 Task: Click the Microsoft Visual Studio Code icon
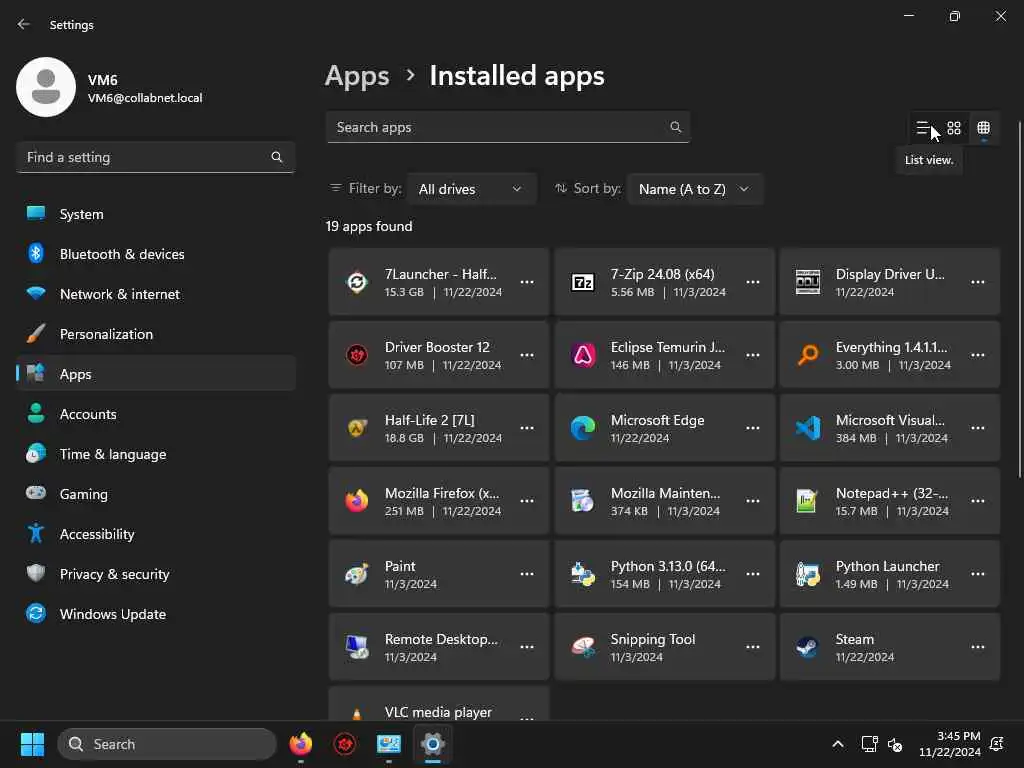click(808, 428)
